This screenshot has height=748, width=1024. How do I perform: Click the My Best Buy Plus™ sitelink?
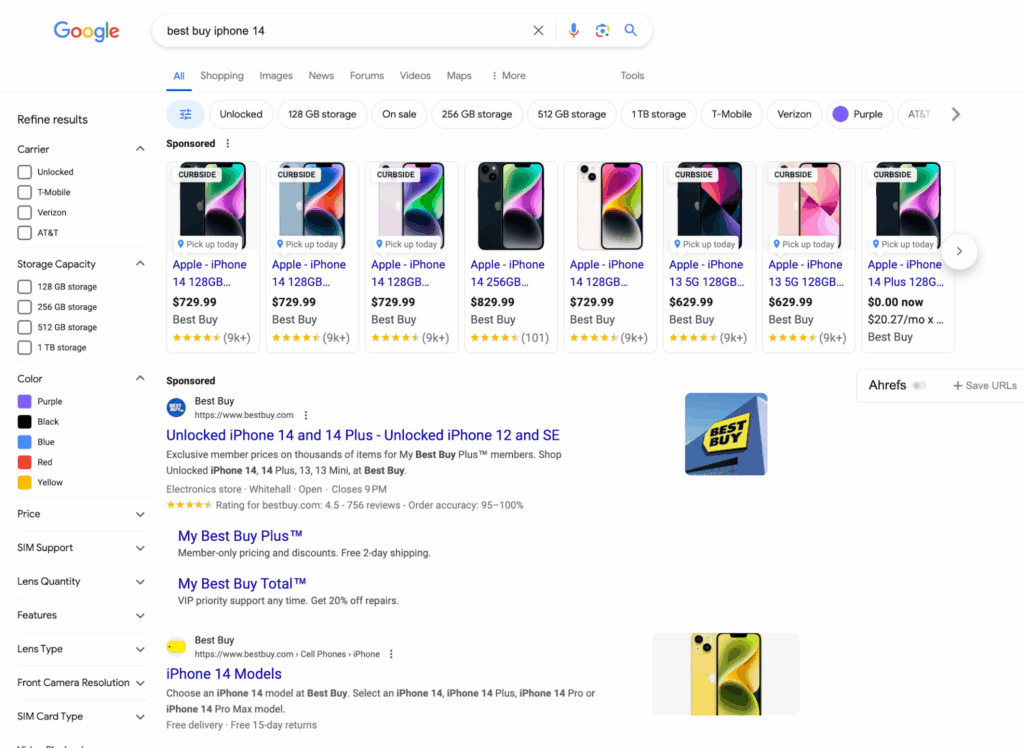click(240, 536)
